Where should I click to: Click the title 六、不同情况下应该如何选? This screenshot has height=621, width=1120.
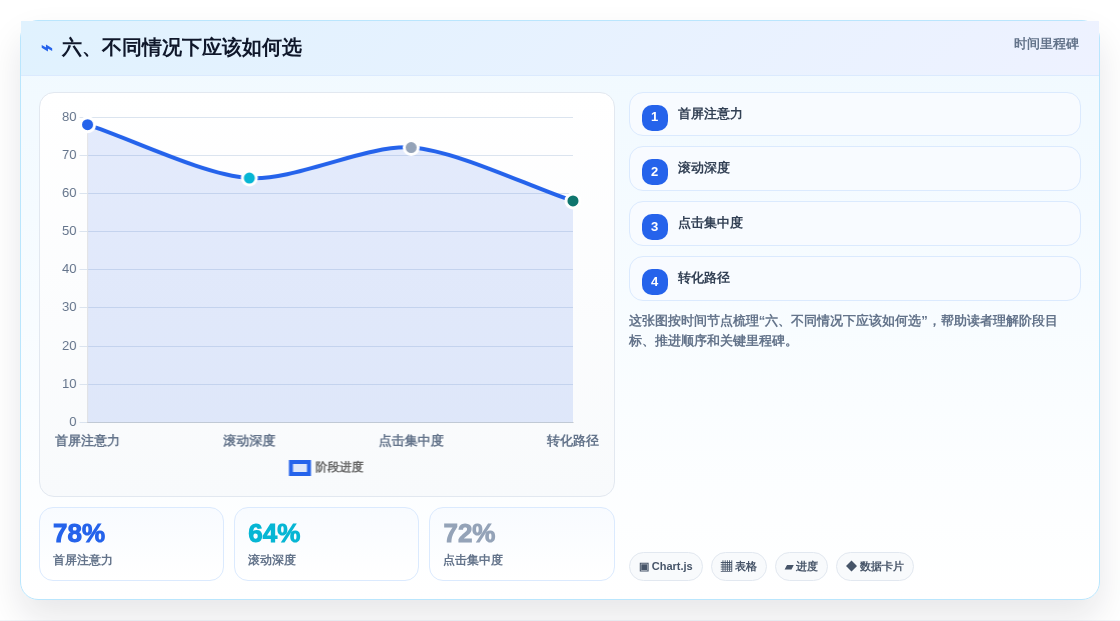(181, 48)
